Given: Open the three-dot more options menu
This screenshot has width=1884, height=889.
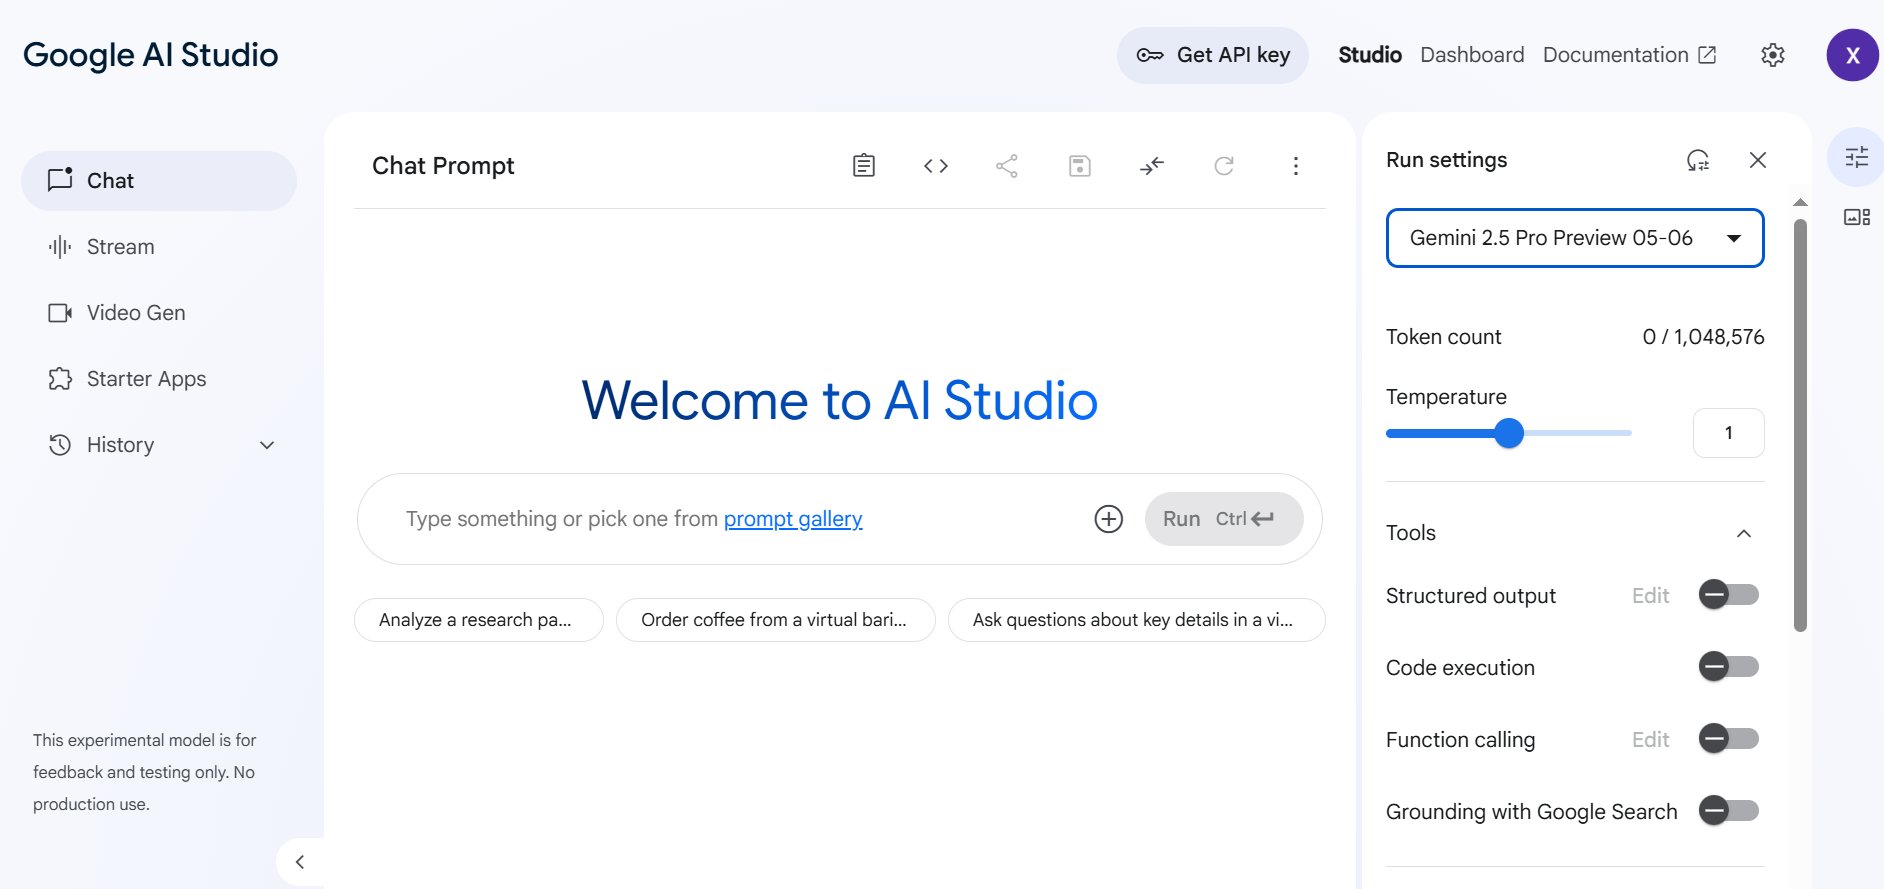Looking at the screenshot, I should 1296,166.
